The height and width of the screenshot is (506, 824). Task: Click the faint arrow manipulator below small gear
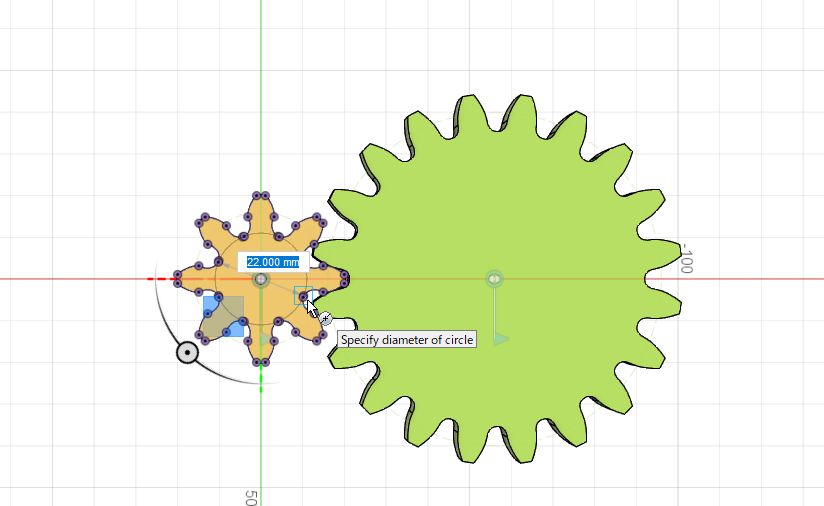266,339
